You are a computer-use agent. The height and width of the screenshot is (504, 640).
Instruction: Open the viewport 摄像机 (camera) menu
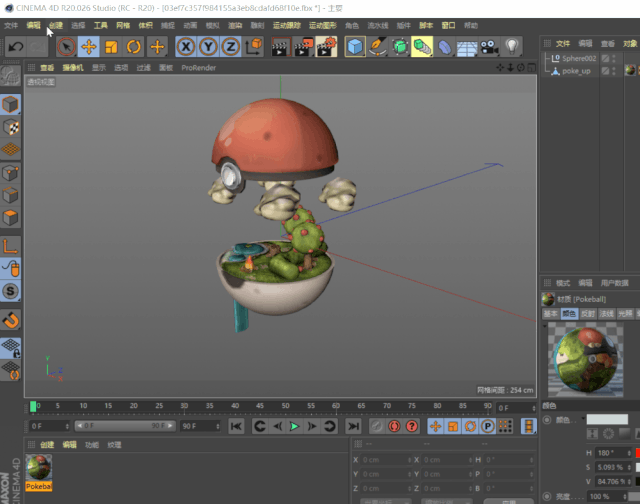[x=73, y=68]
